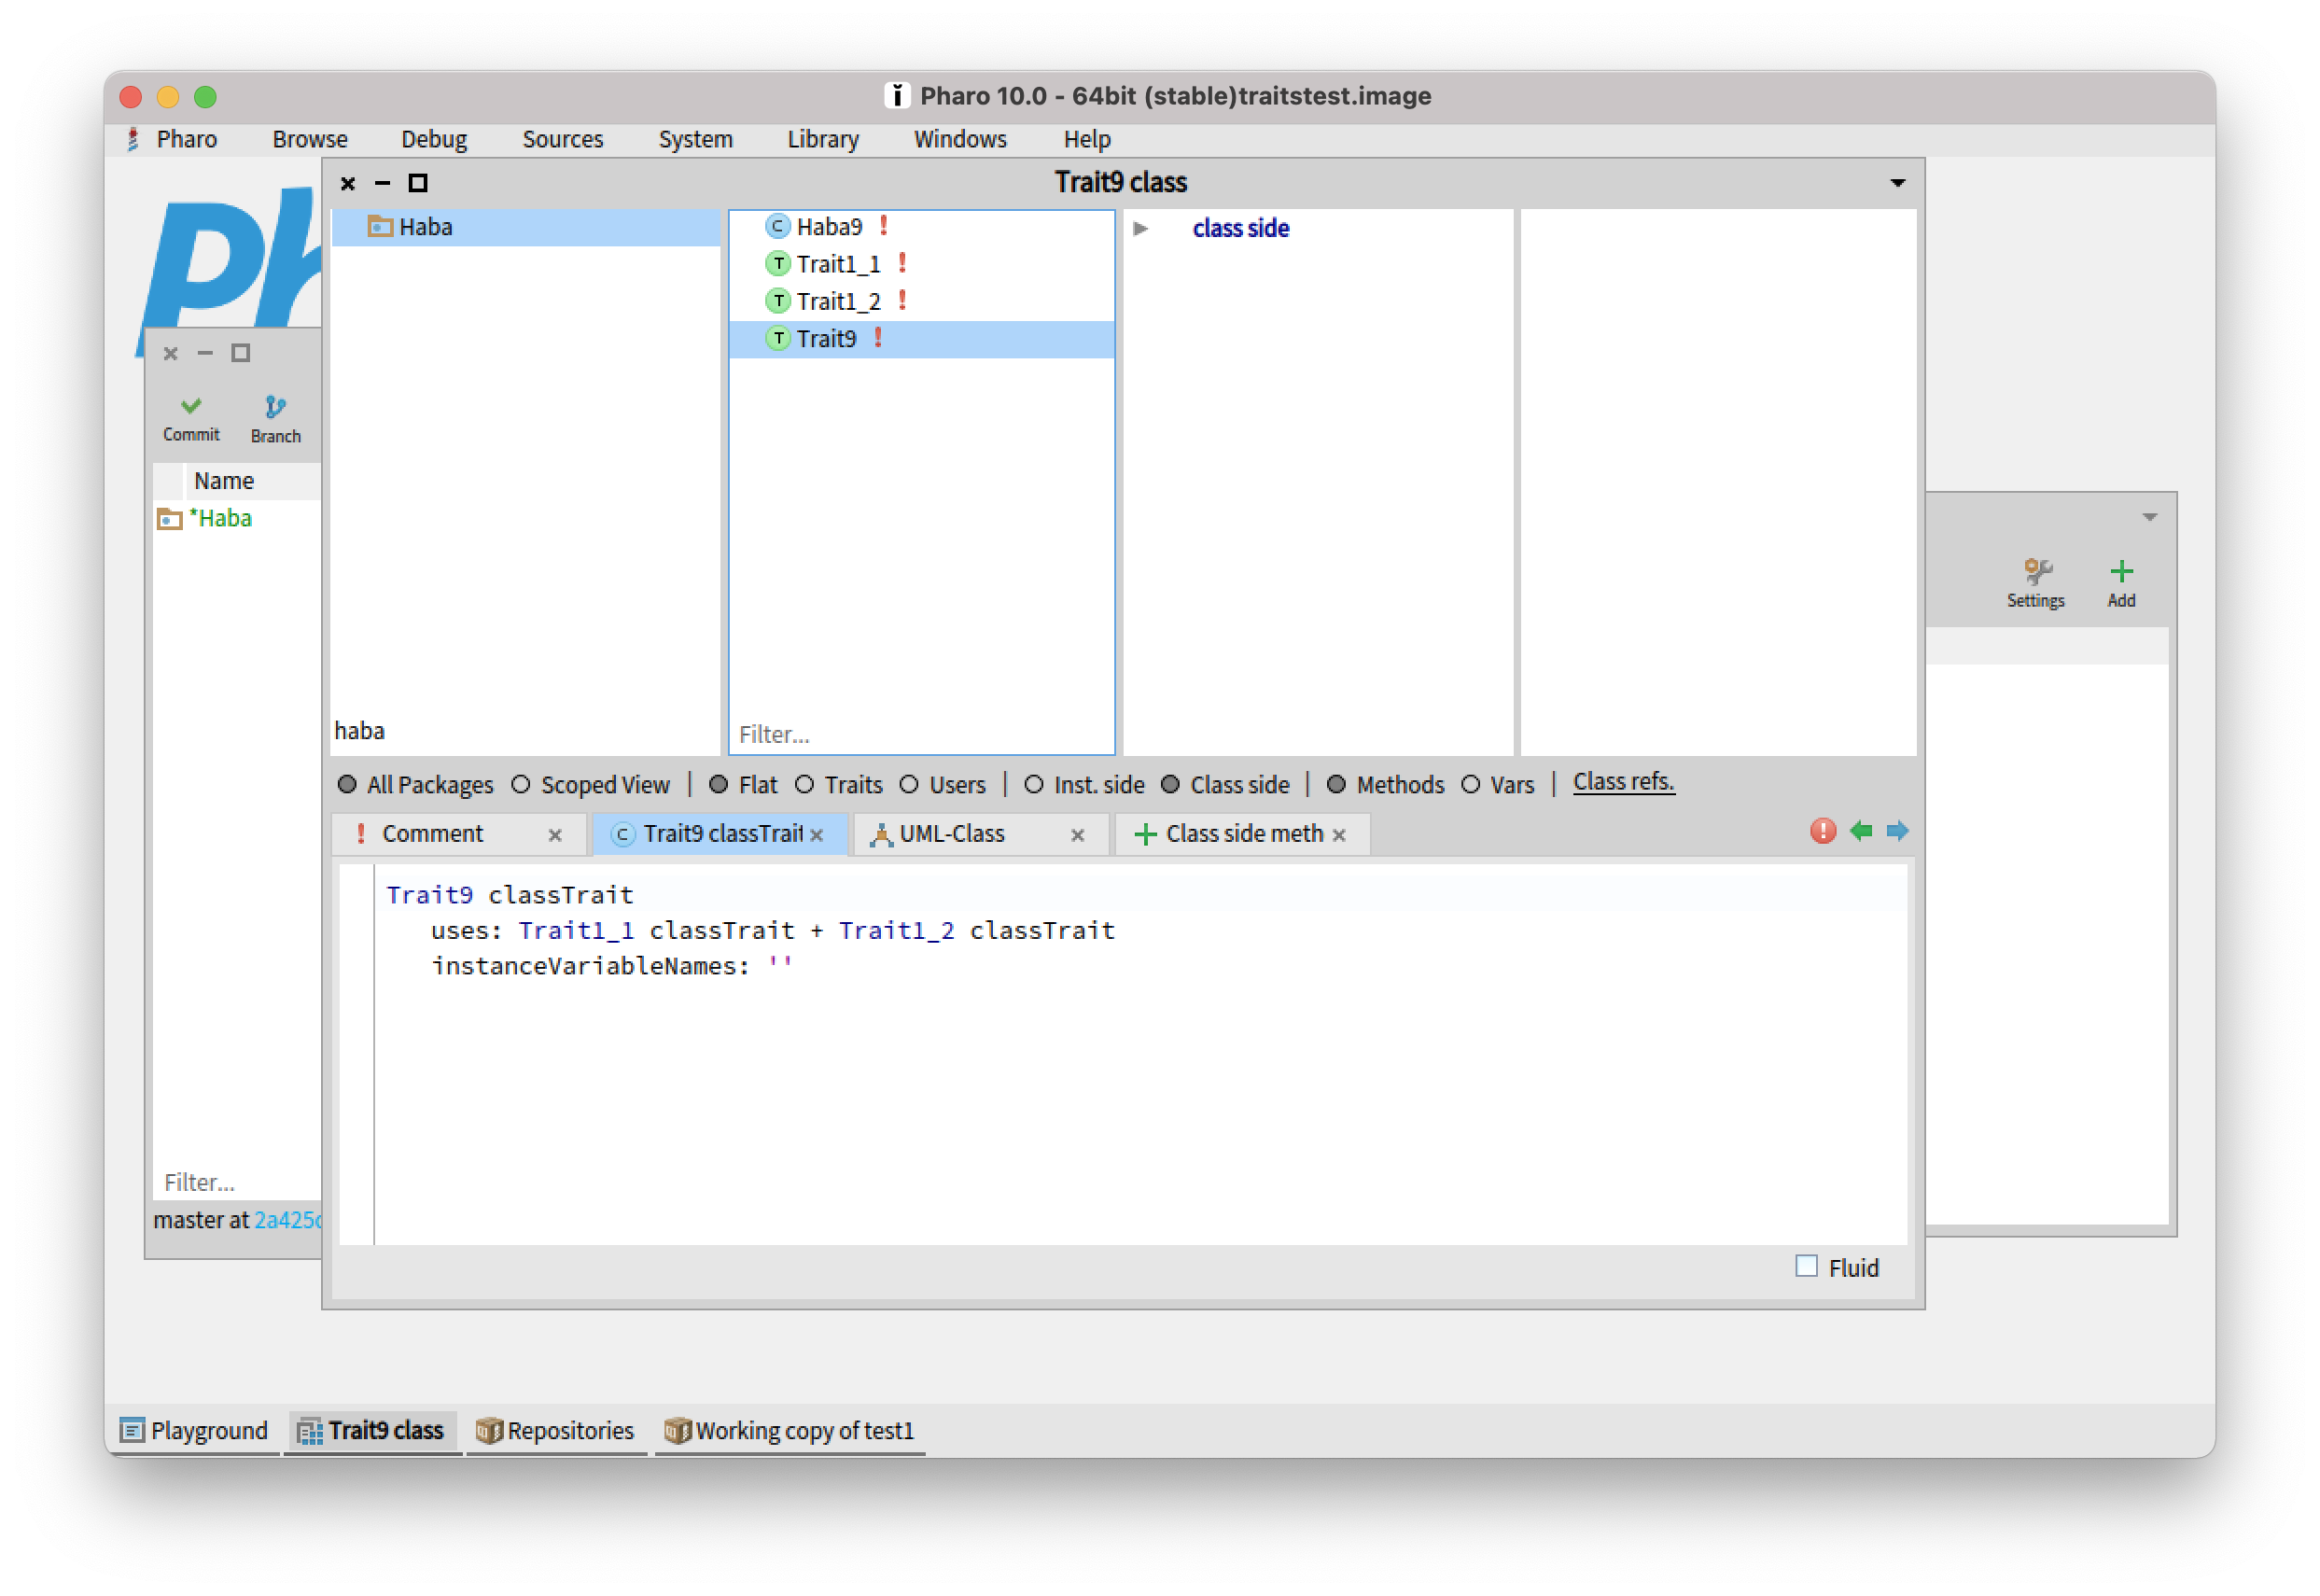2320x1596 pixels.
Task: Expand the class side disclosure triangle
Action: tap(1142, 228)
